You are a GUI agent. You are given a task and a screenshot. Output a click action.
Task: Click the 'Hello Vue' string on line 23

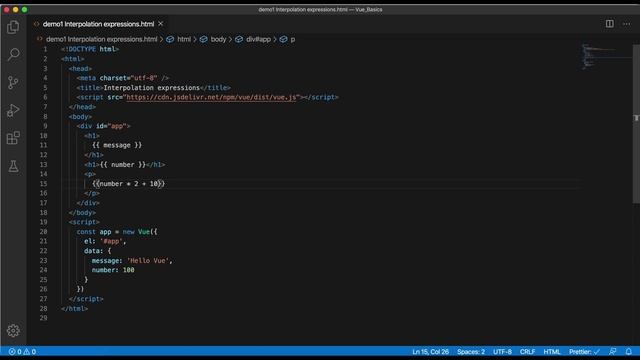(x=148, y=260)
